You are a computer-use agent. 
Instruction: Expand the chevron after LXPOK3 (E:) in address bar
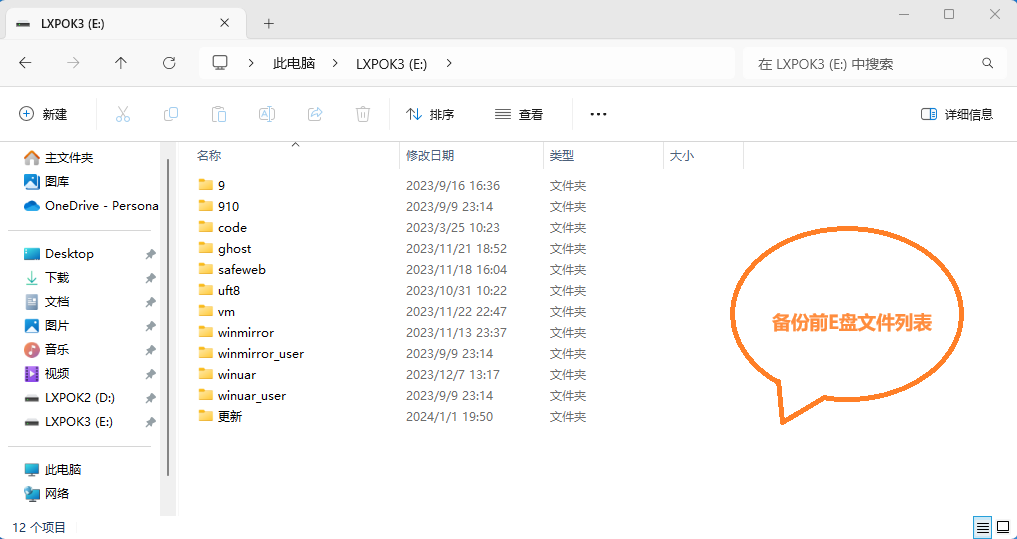click(449, 63)
